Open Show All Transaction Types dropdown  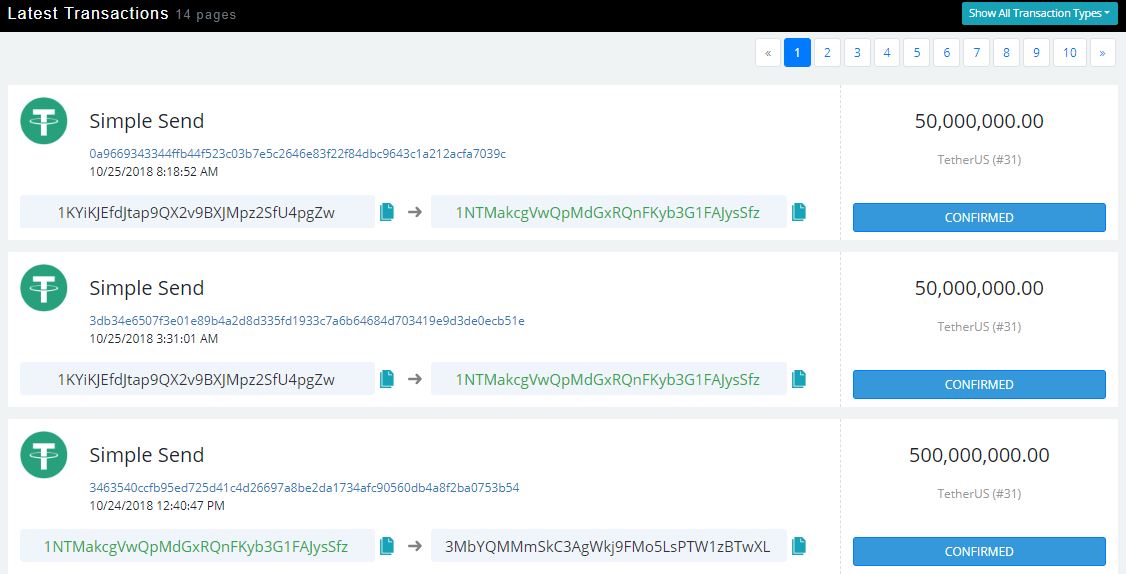1039,14
